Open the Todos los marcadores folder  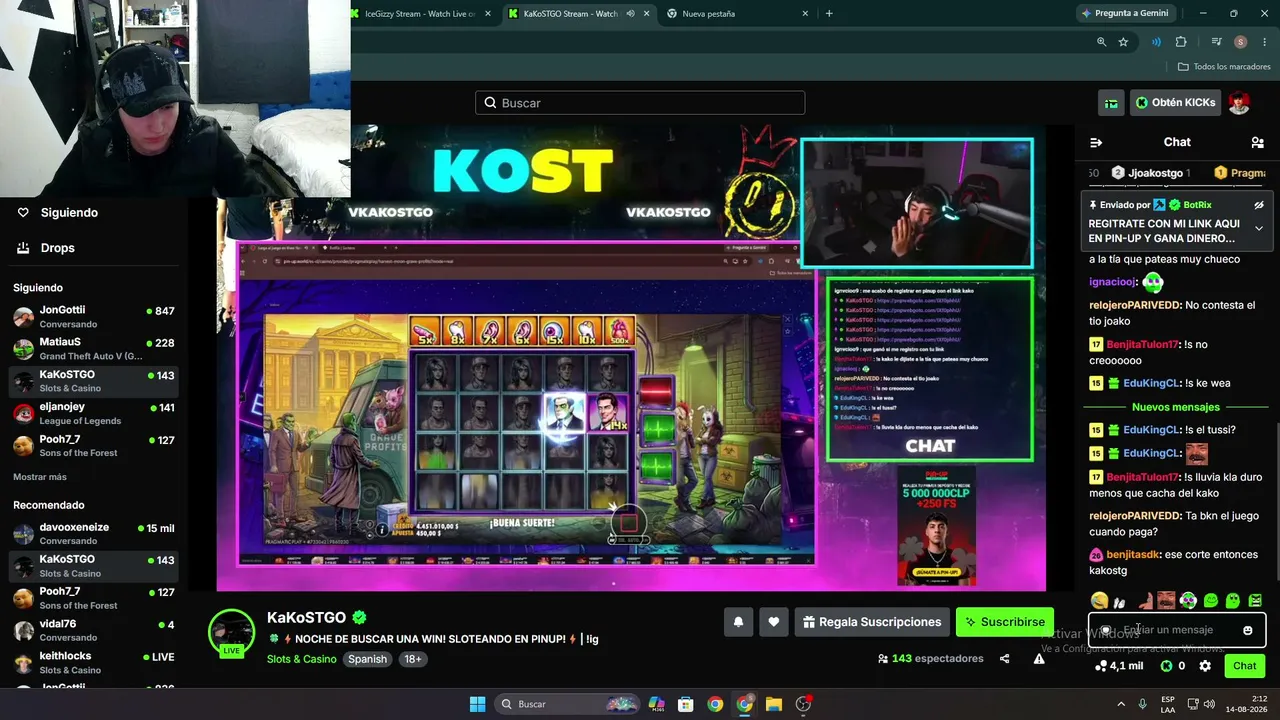tap(1224, 67)
